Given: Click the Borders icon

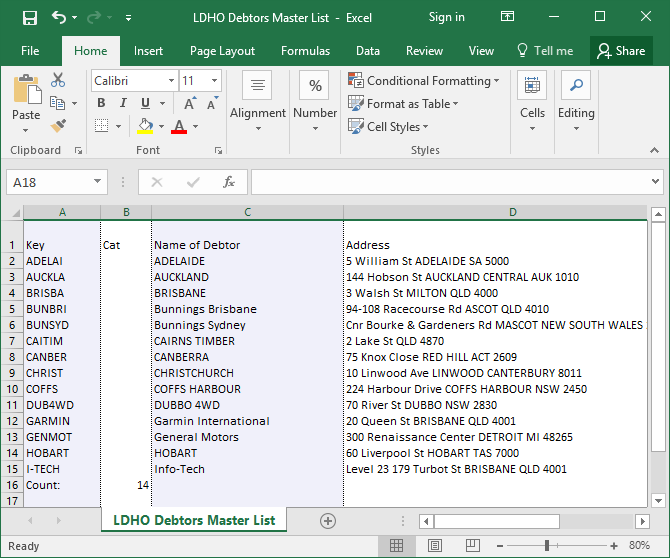Looking at the screenshot, I should point(101,126).
